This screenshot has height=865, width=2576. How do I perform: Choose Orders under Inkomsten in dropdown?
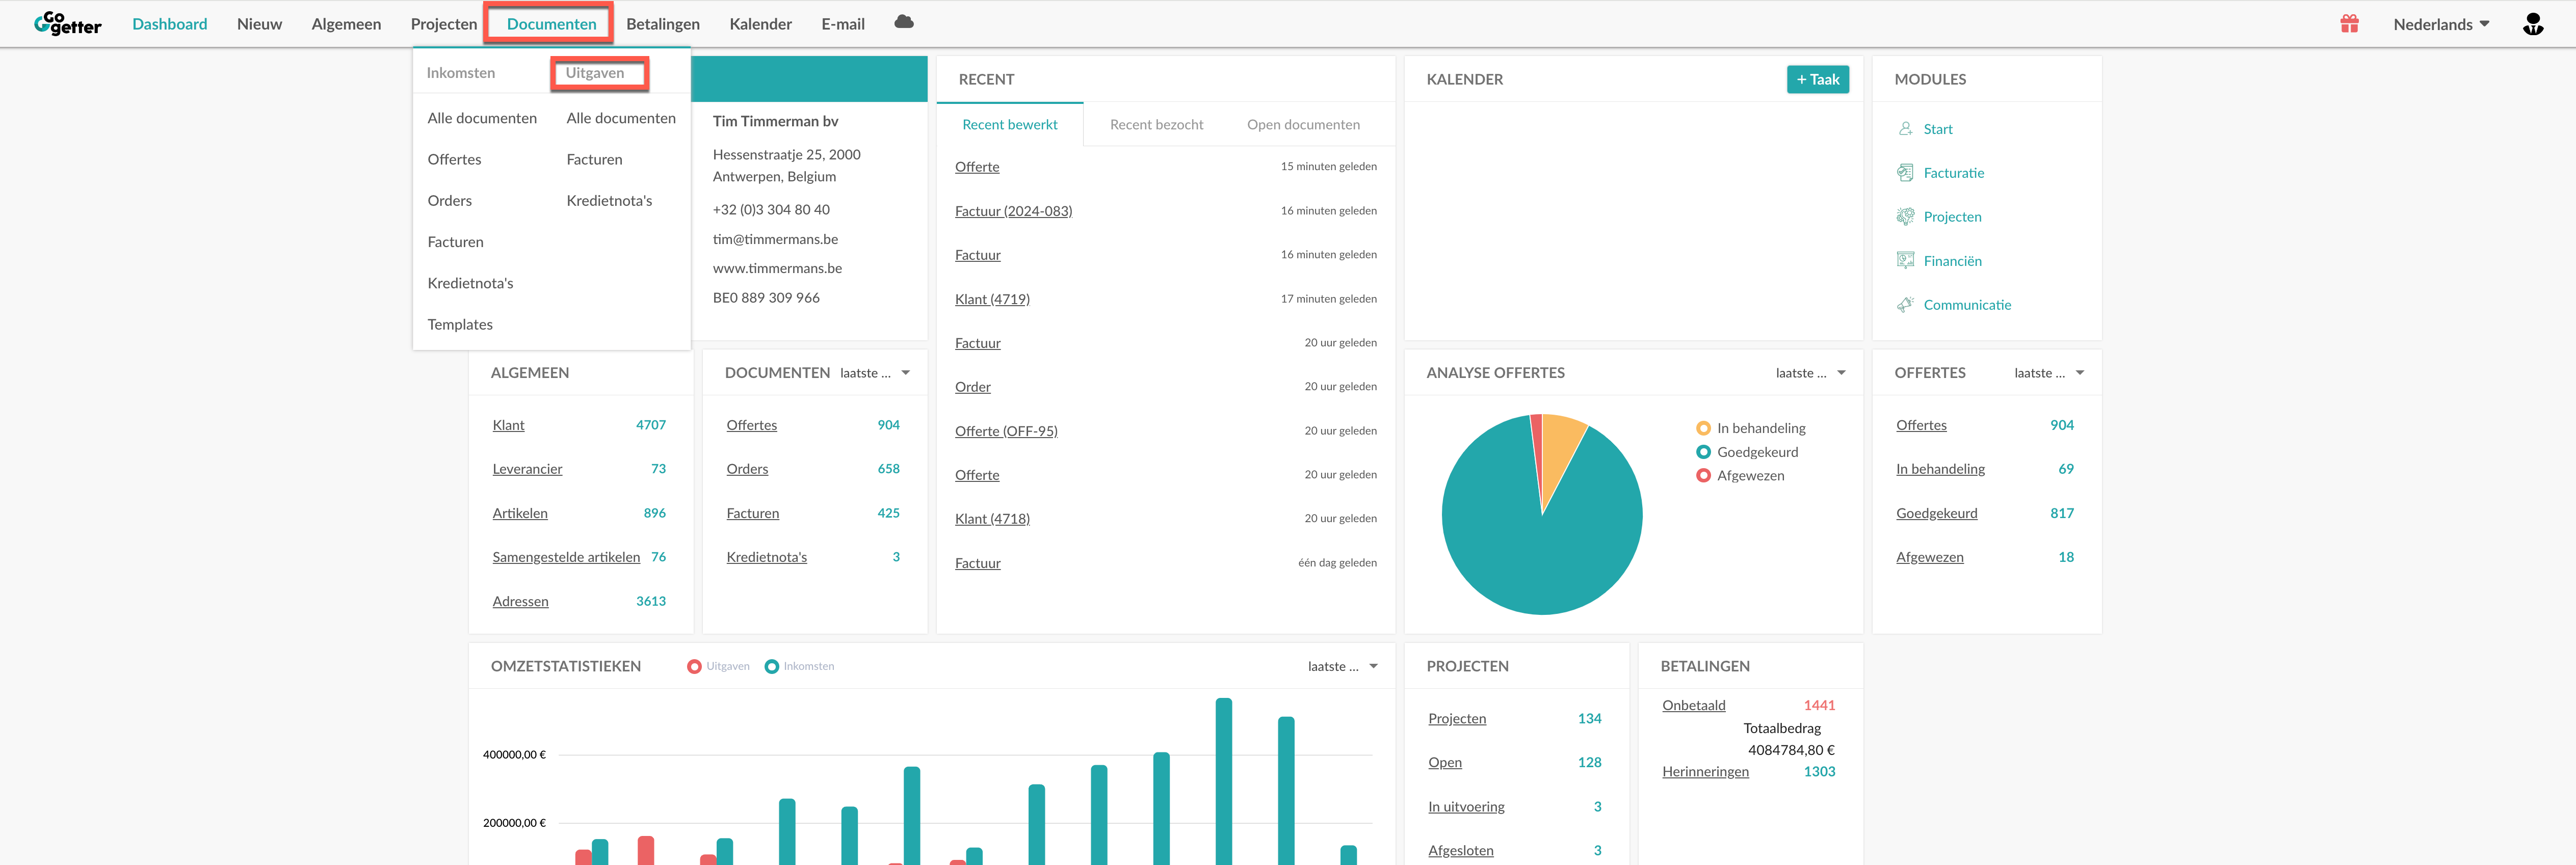449,201
